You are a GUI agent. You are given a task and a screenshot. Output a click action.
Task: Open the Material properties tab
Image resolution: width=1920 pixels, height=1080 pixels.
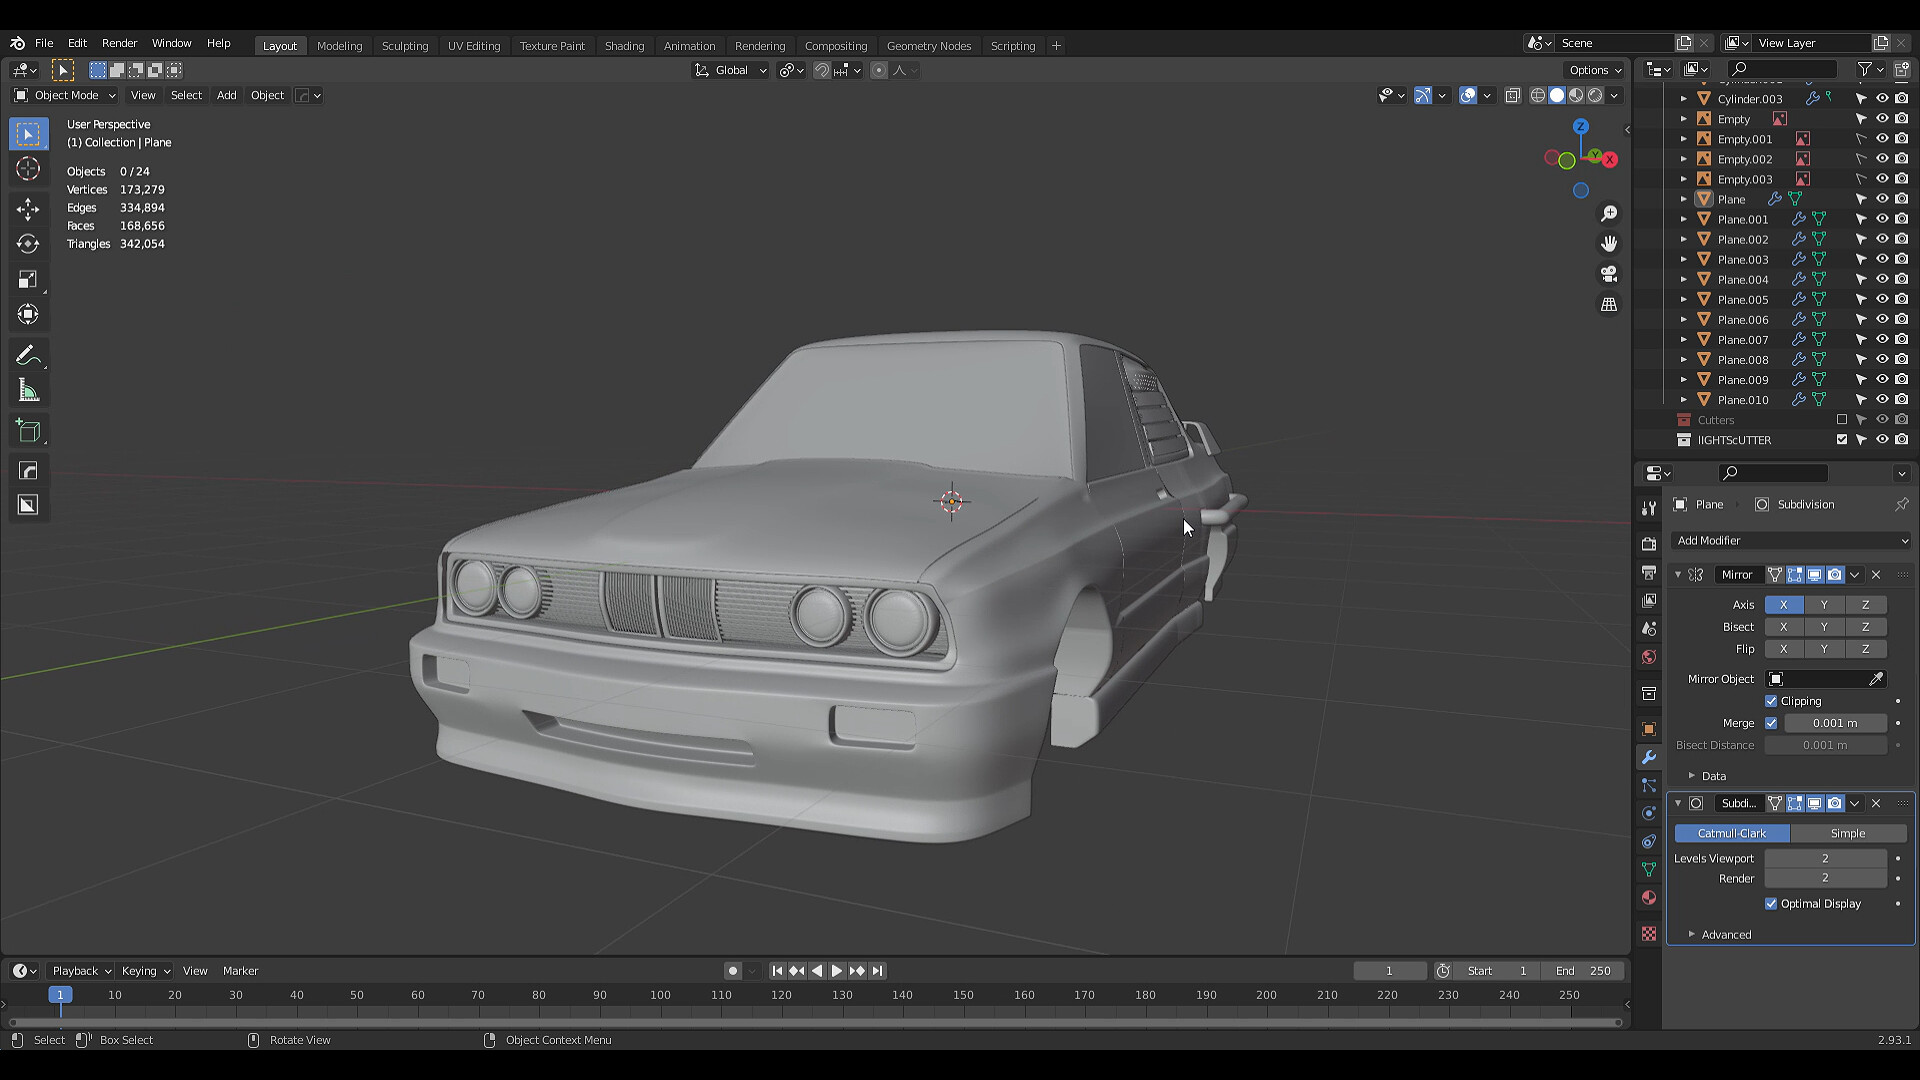(1649, 898)
